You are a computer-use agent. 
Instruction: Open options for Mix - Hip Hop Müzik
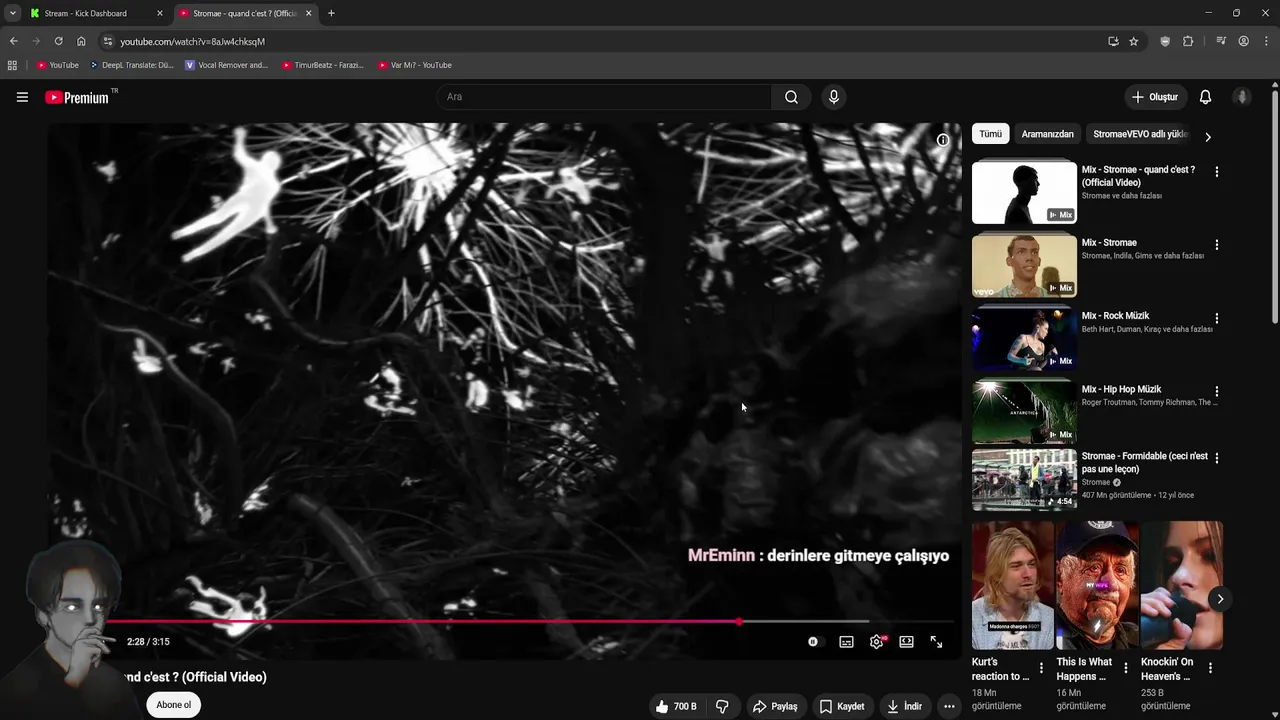pyautogui.click(x=1217, y=392)
